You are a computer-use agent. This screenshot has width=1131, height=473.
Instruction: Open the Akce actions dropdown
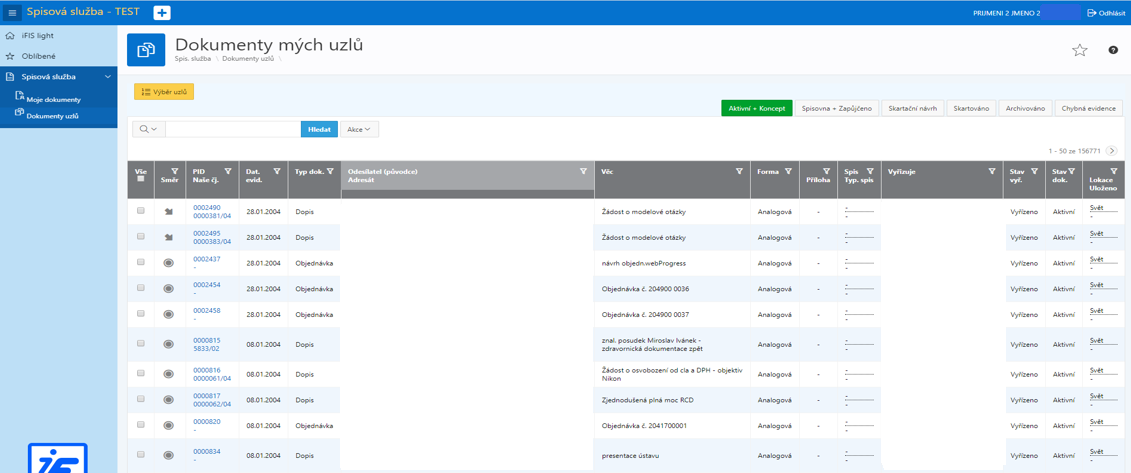(x=358, y=129)
